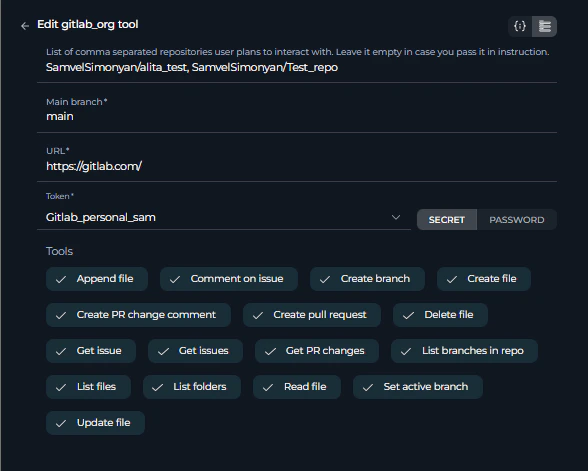Image resolution: width=588 pixels, height=471 pixels.
Task: Toggle the Update file tool
Action: [95, 423]
